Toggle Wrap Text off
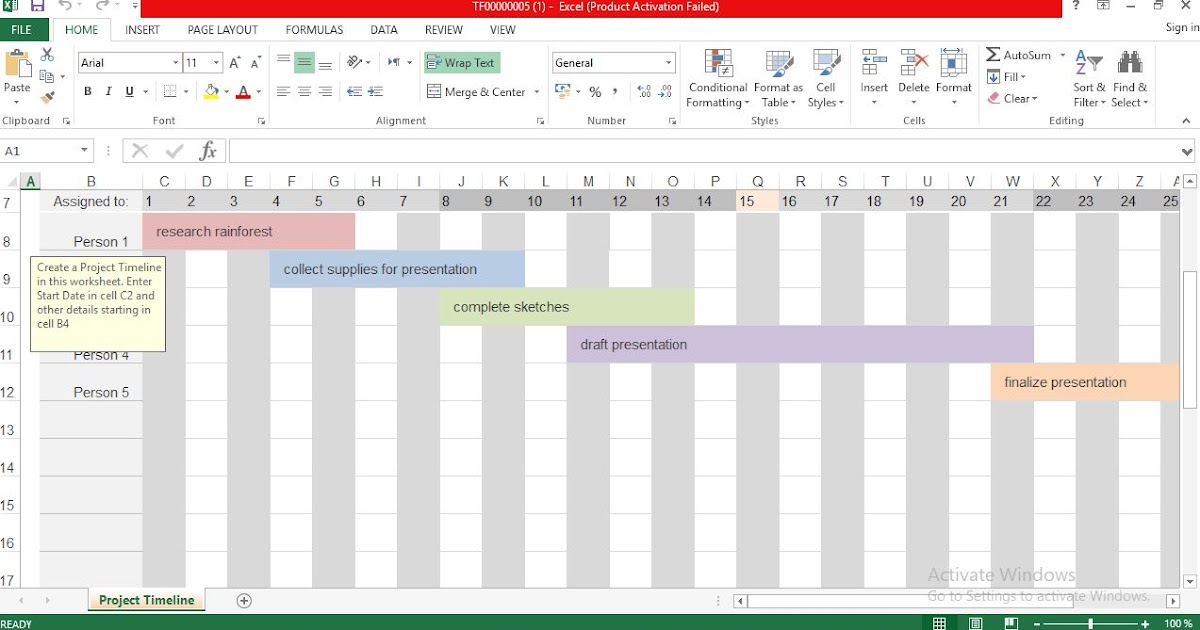This screenshot has height=630, width=1200. (x=462, y=63)
